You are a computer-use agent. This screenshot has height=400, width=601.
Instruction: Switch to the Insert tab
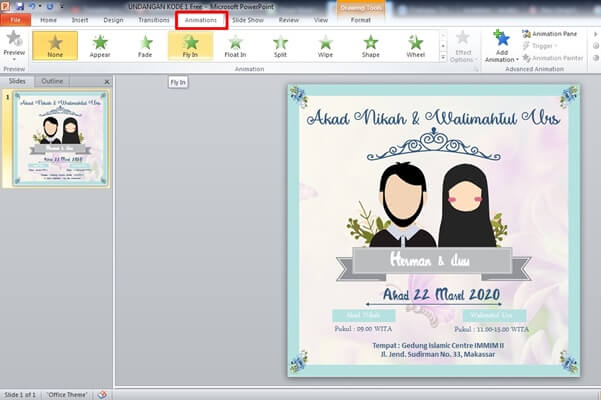[80, 20]
